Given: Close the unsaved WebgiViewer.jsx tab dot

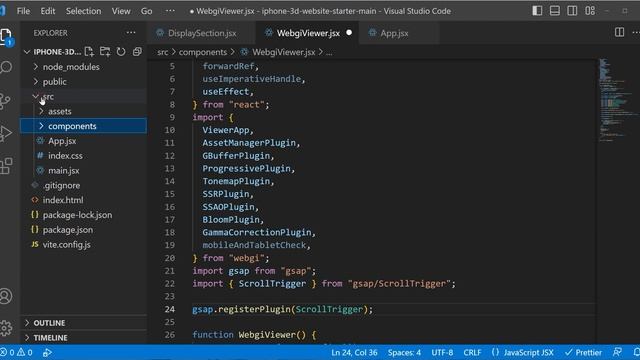Looking at the screenshot, I should pos(349,33).
